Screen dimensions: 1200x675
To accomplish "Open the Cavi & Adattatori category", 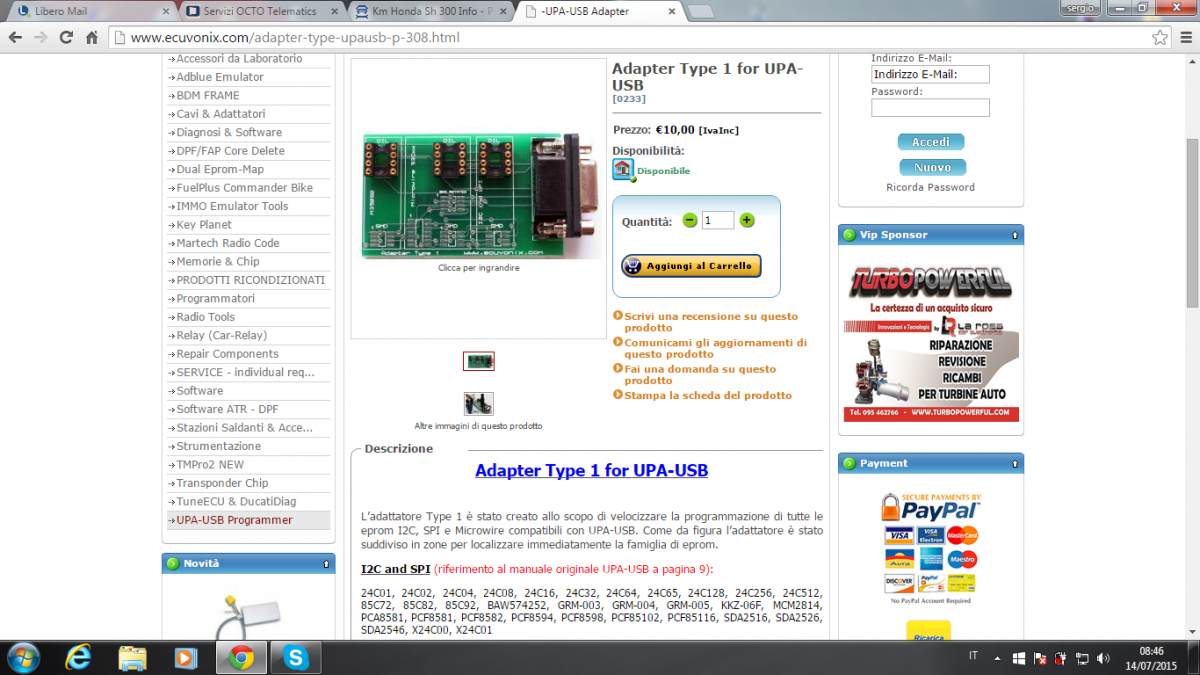I will 221,114.
